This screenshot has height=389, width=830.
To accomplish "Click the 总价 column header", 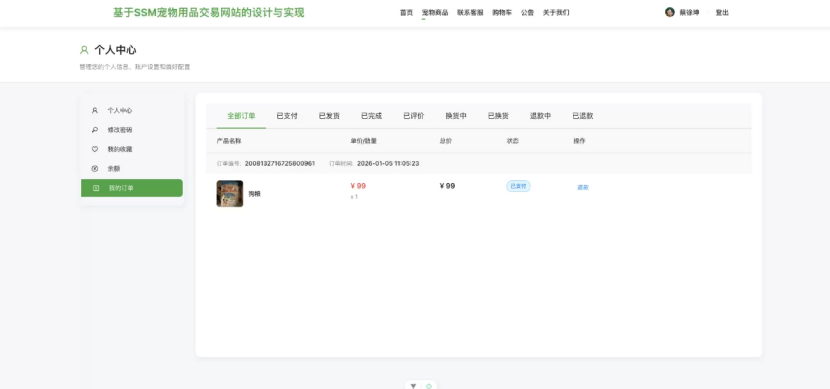I will tap(446, 141).
